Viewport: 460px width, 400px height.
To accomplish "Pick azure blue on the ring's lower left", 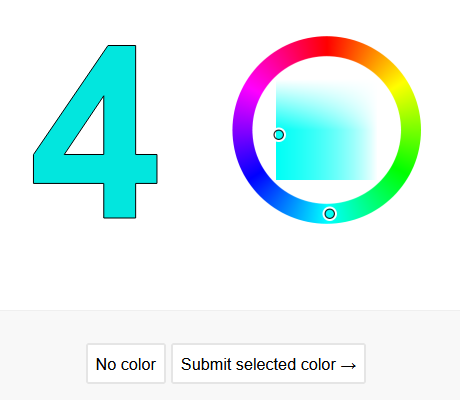I will point(285,203).
